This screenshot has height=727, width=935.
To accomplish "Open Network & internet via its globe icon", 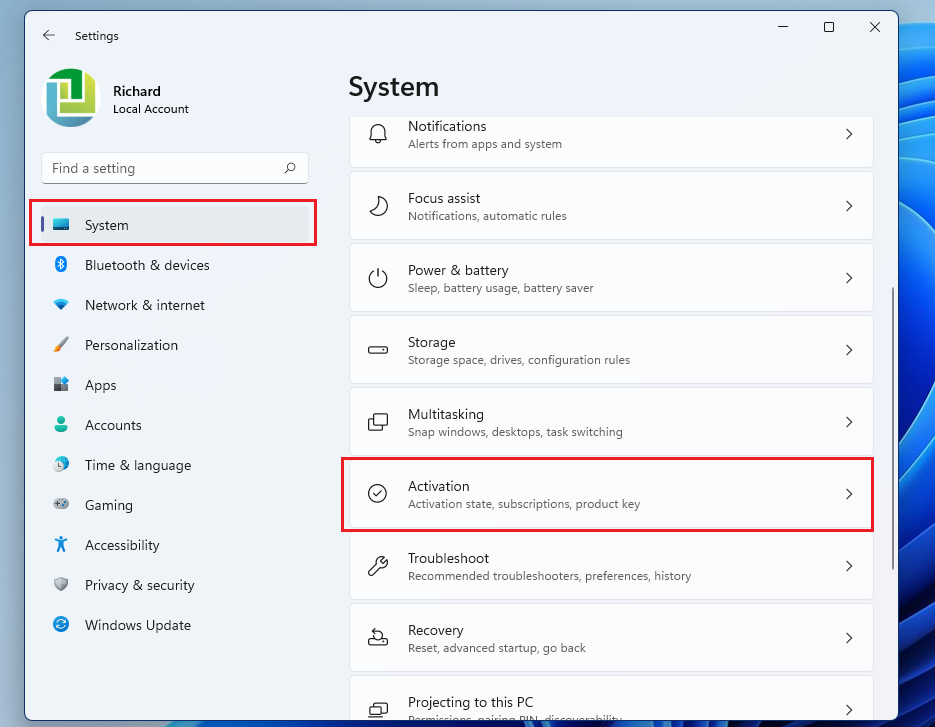I will click(x=60, y=305).
